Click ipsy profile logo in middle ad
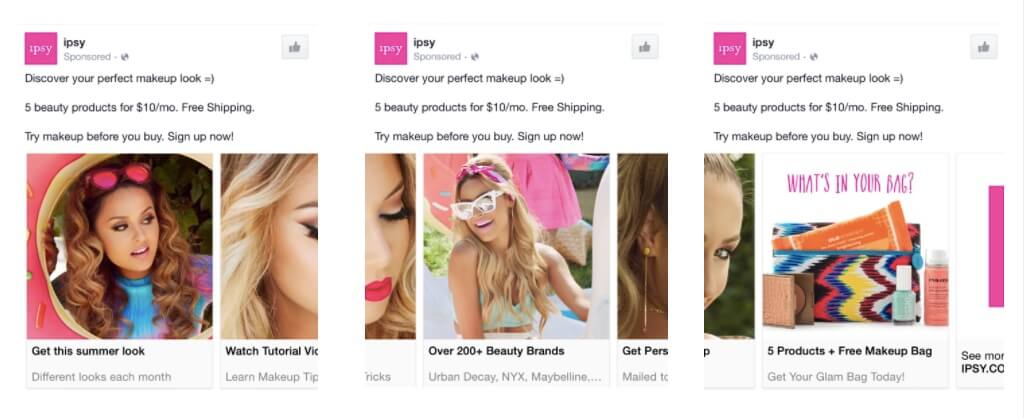Screen dimensions: 1024x418 [391, 48]
